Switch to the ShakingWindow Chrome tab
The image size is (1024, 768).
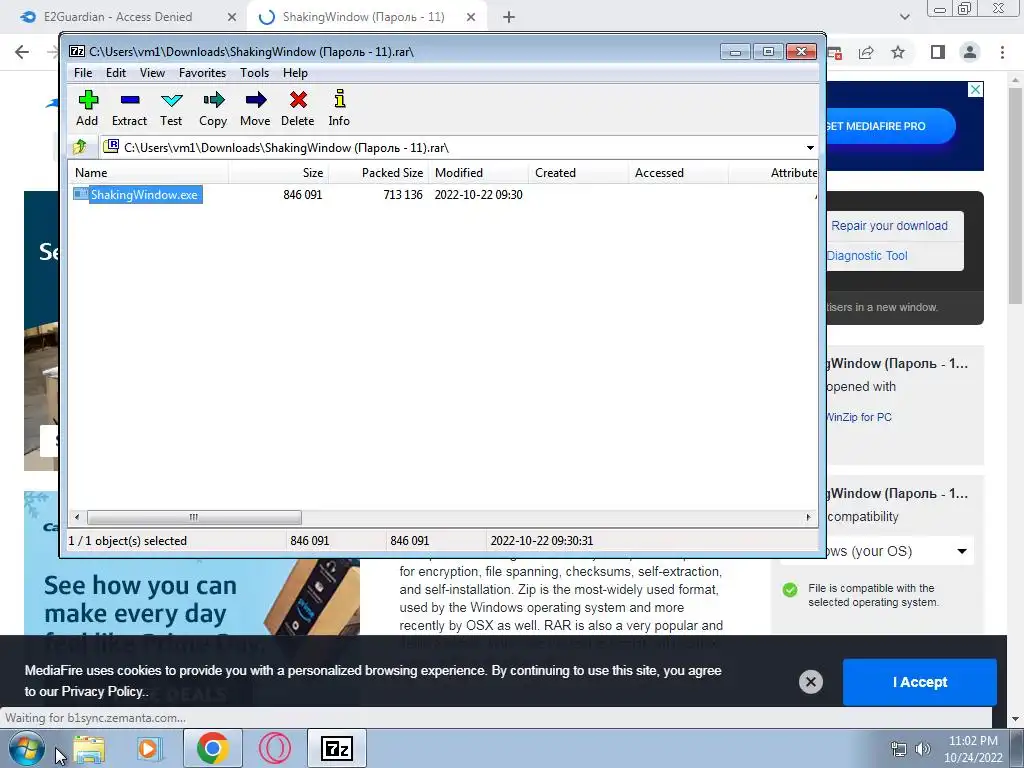point(364,17)
